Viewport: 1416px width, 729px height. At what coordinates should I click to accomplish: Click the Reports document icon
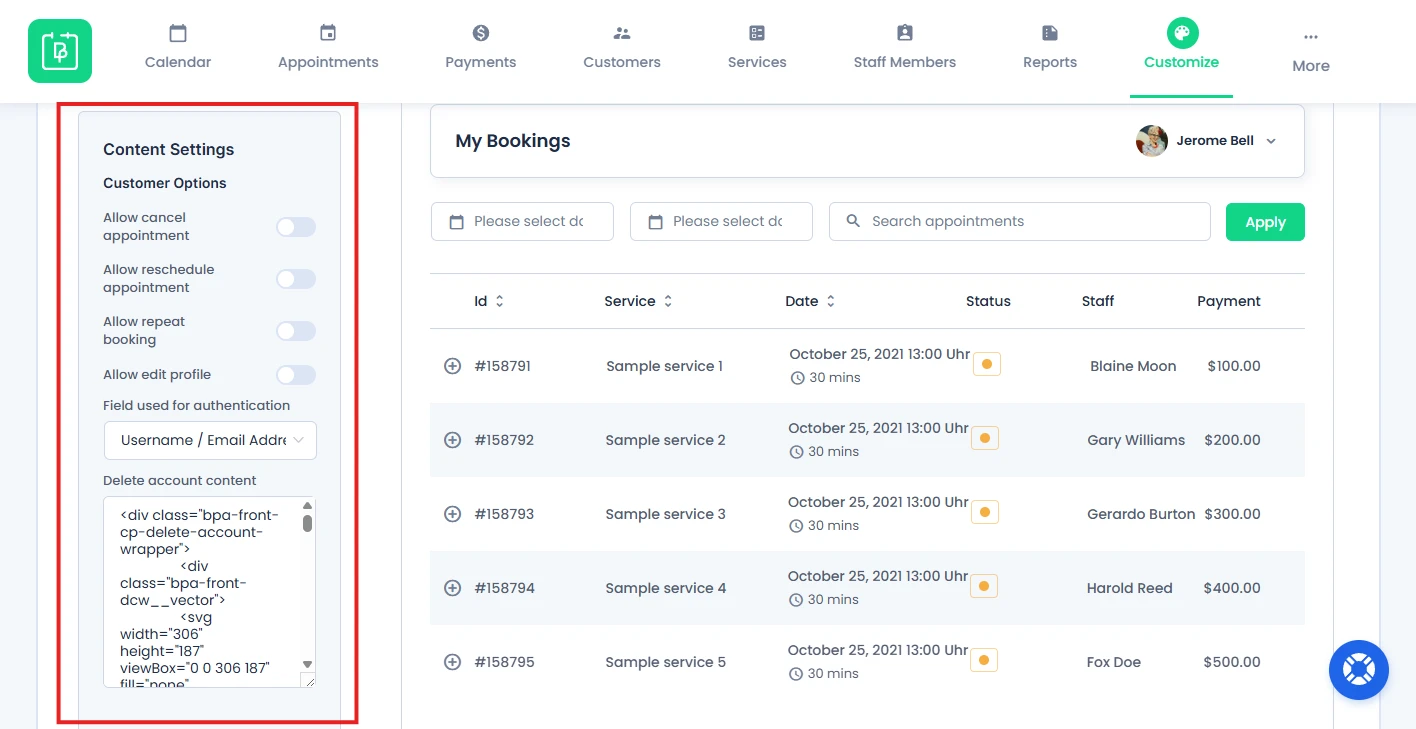tap(1050, 33)
